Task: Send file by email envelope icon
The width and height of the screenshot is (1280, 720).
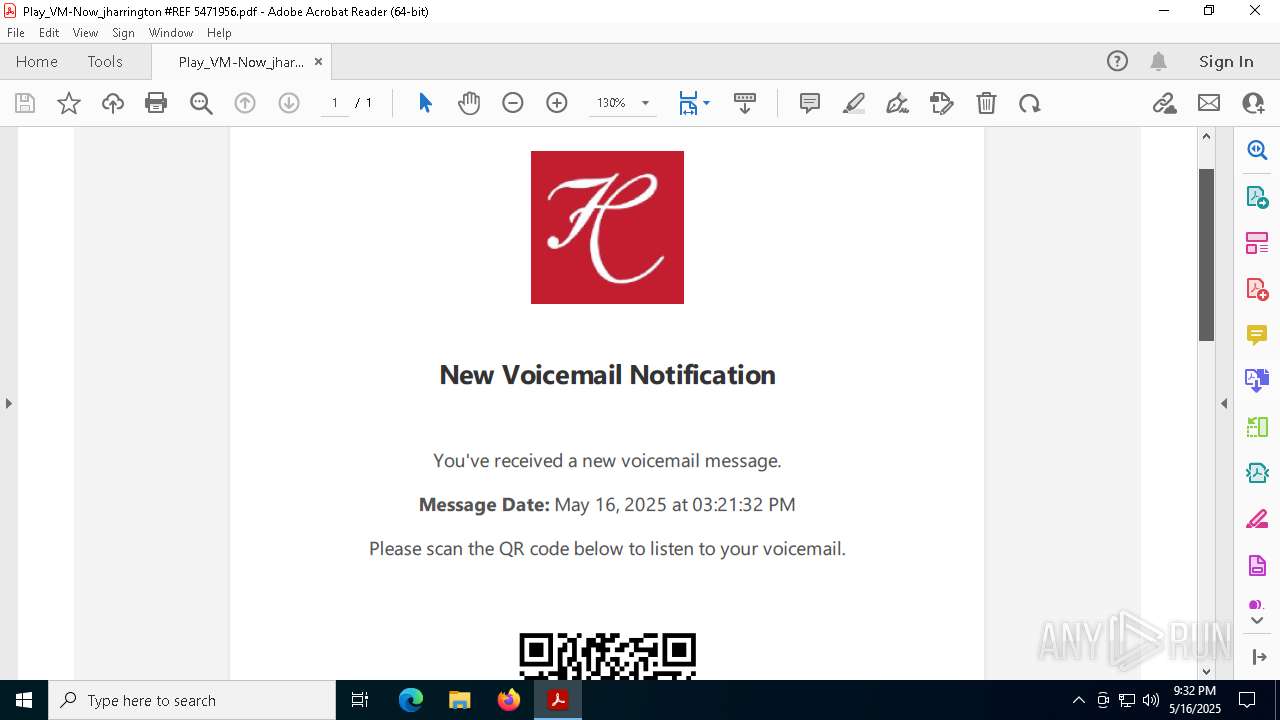Action: (1209, 103)
